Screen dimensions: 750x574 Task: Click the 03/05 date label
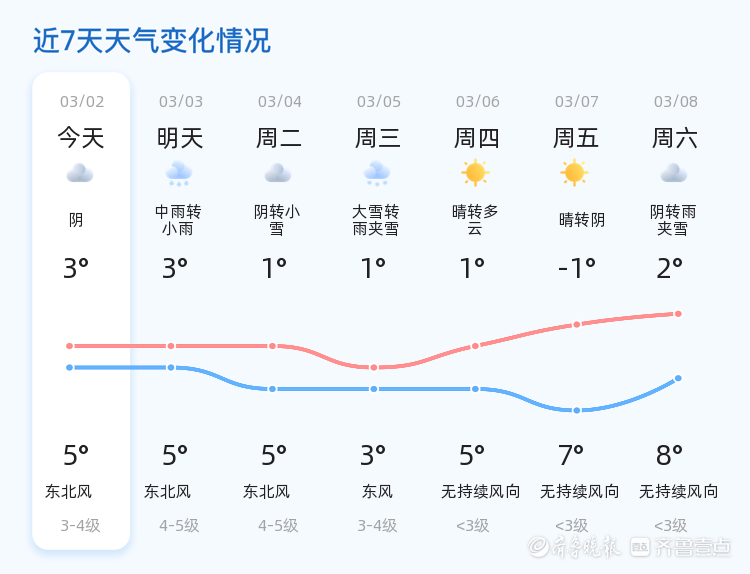(378, 101)
